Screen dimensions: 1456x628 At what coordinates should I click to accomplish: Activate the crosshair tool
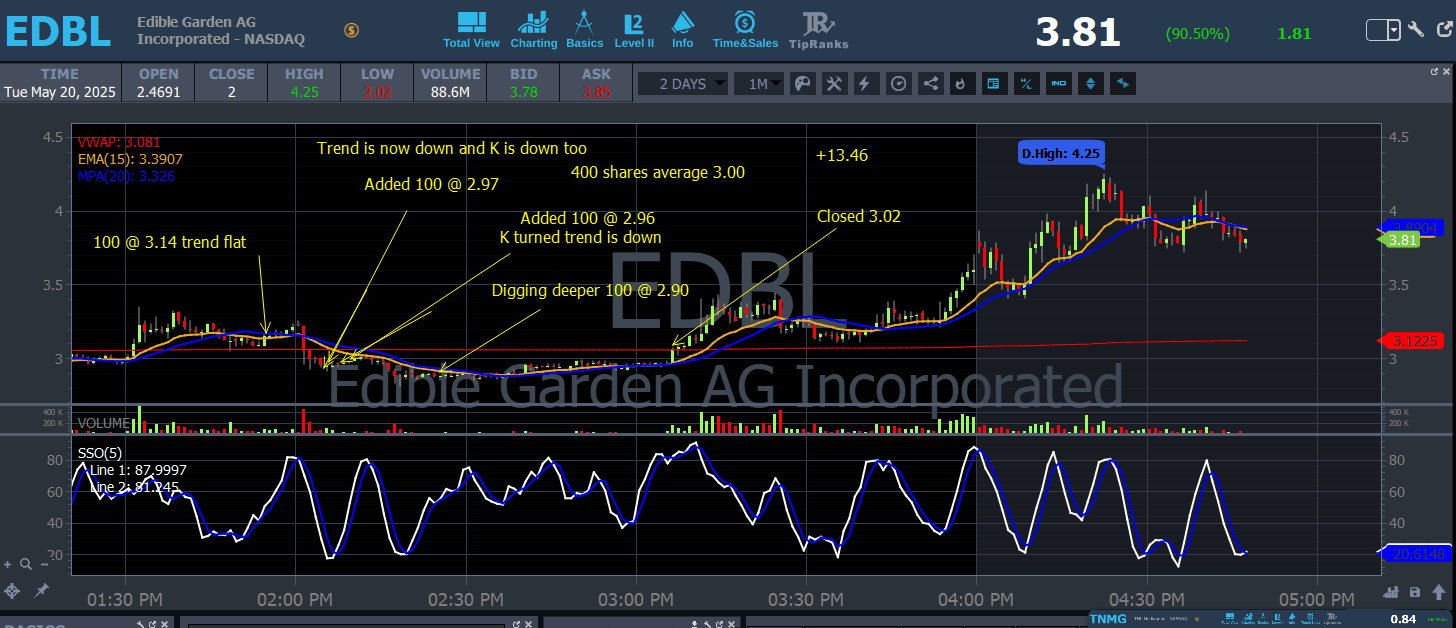pos(12,591)
